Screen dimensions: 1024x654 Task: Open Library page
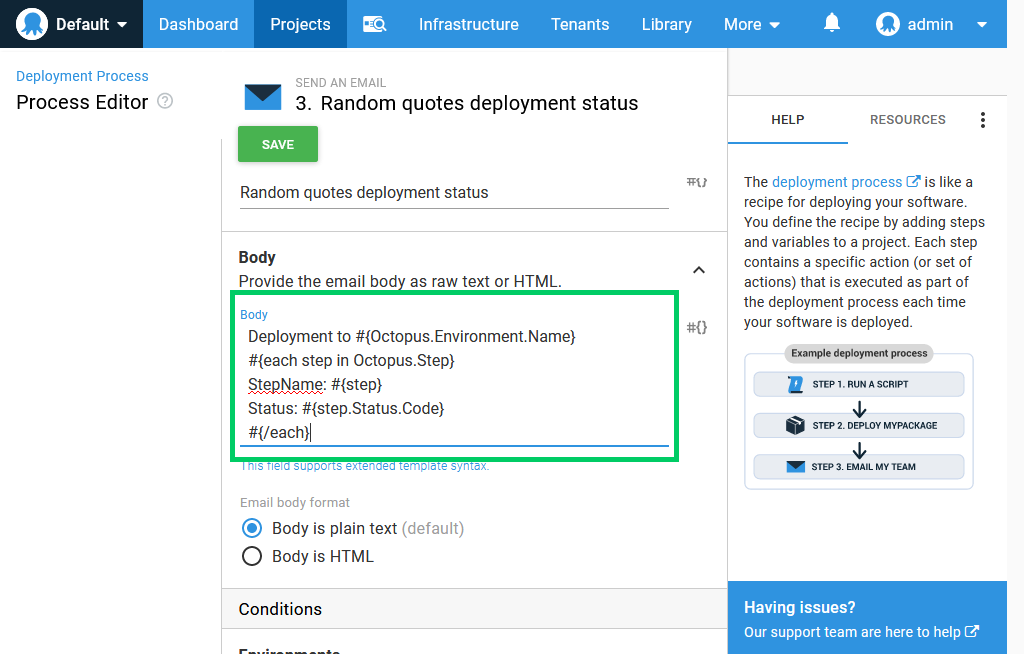[x=667, y=24]
